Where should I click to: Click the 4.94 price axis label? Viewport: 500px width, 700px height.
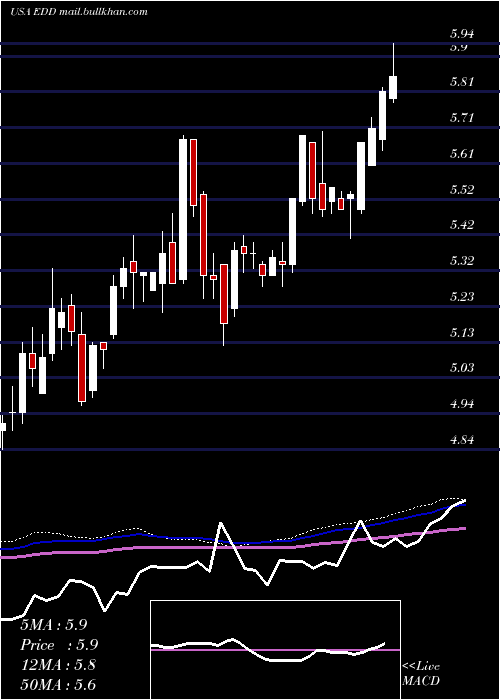pos(462,404)
